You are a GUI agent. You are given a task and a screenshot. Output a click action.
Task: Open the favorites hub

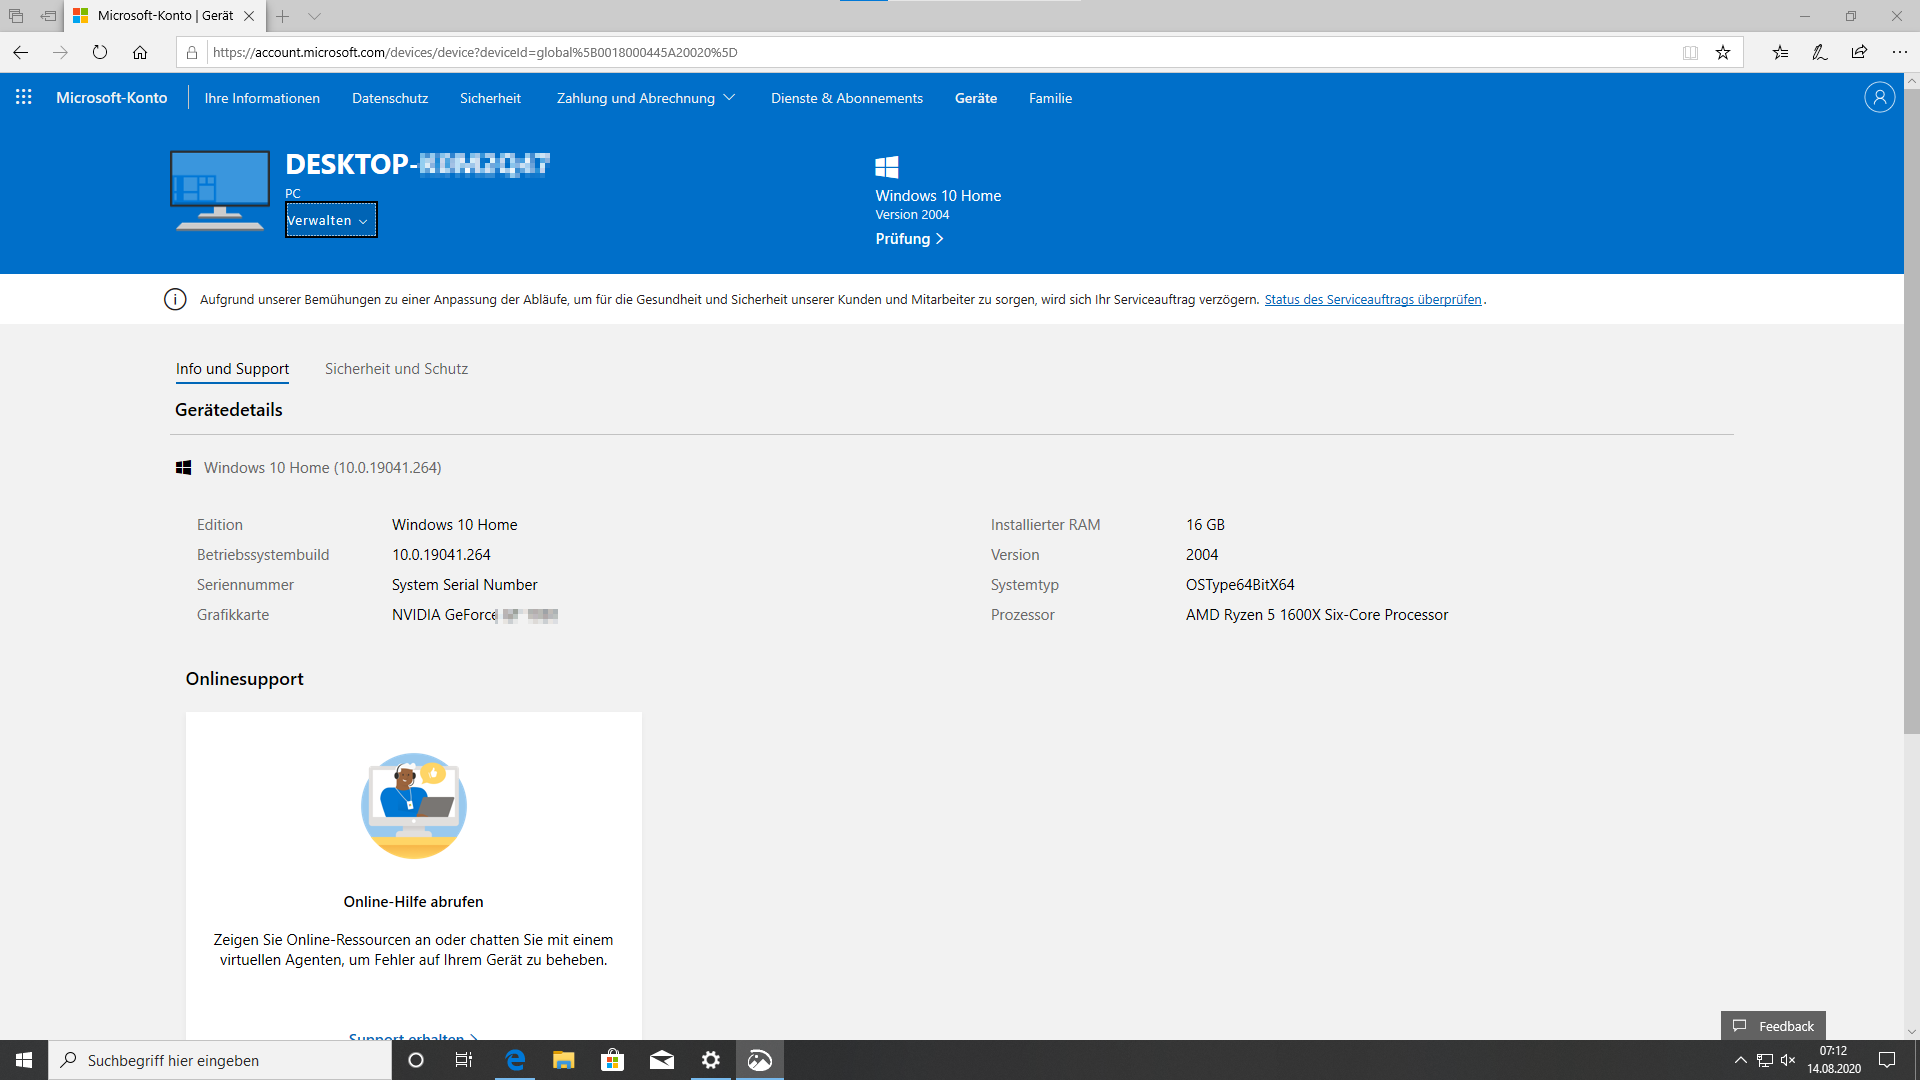1780,52
